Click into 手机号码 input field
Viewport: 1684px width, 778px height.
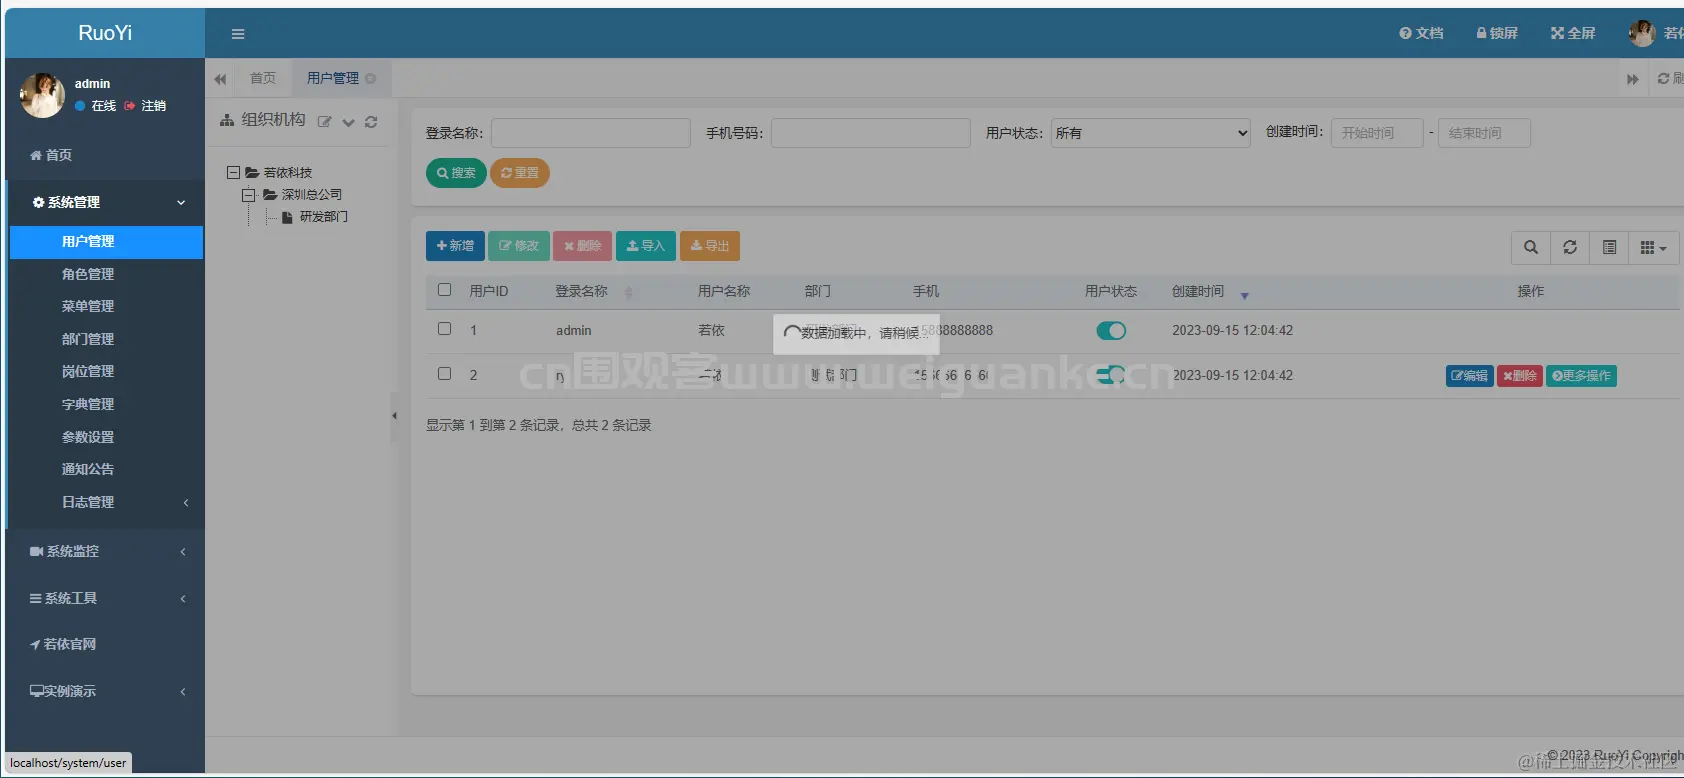871,133
